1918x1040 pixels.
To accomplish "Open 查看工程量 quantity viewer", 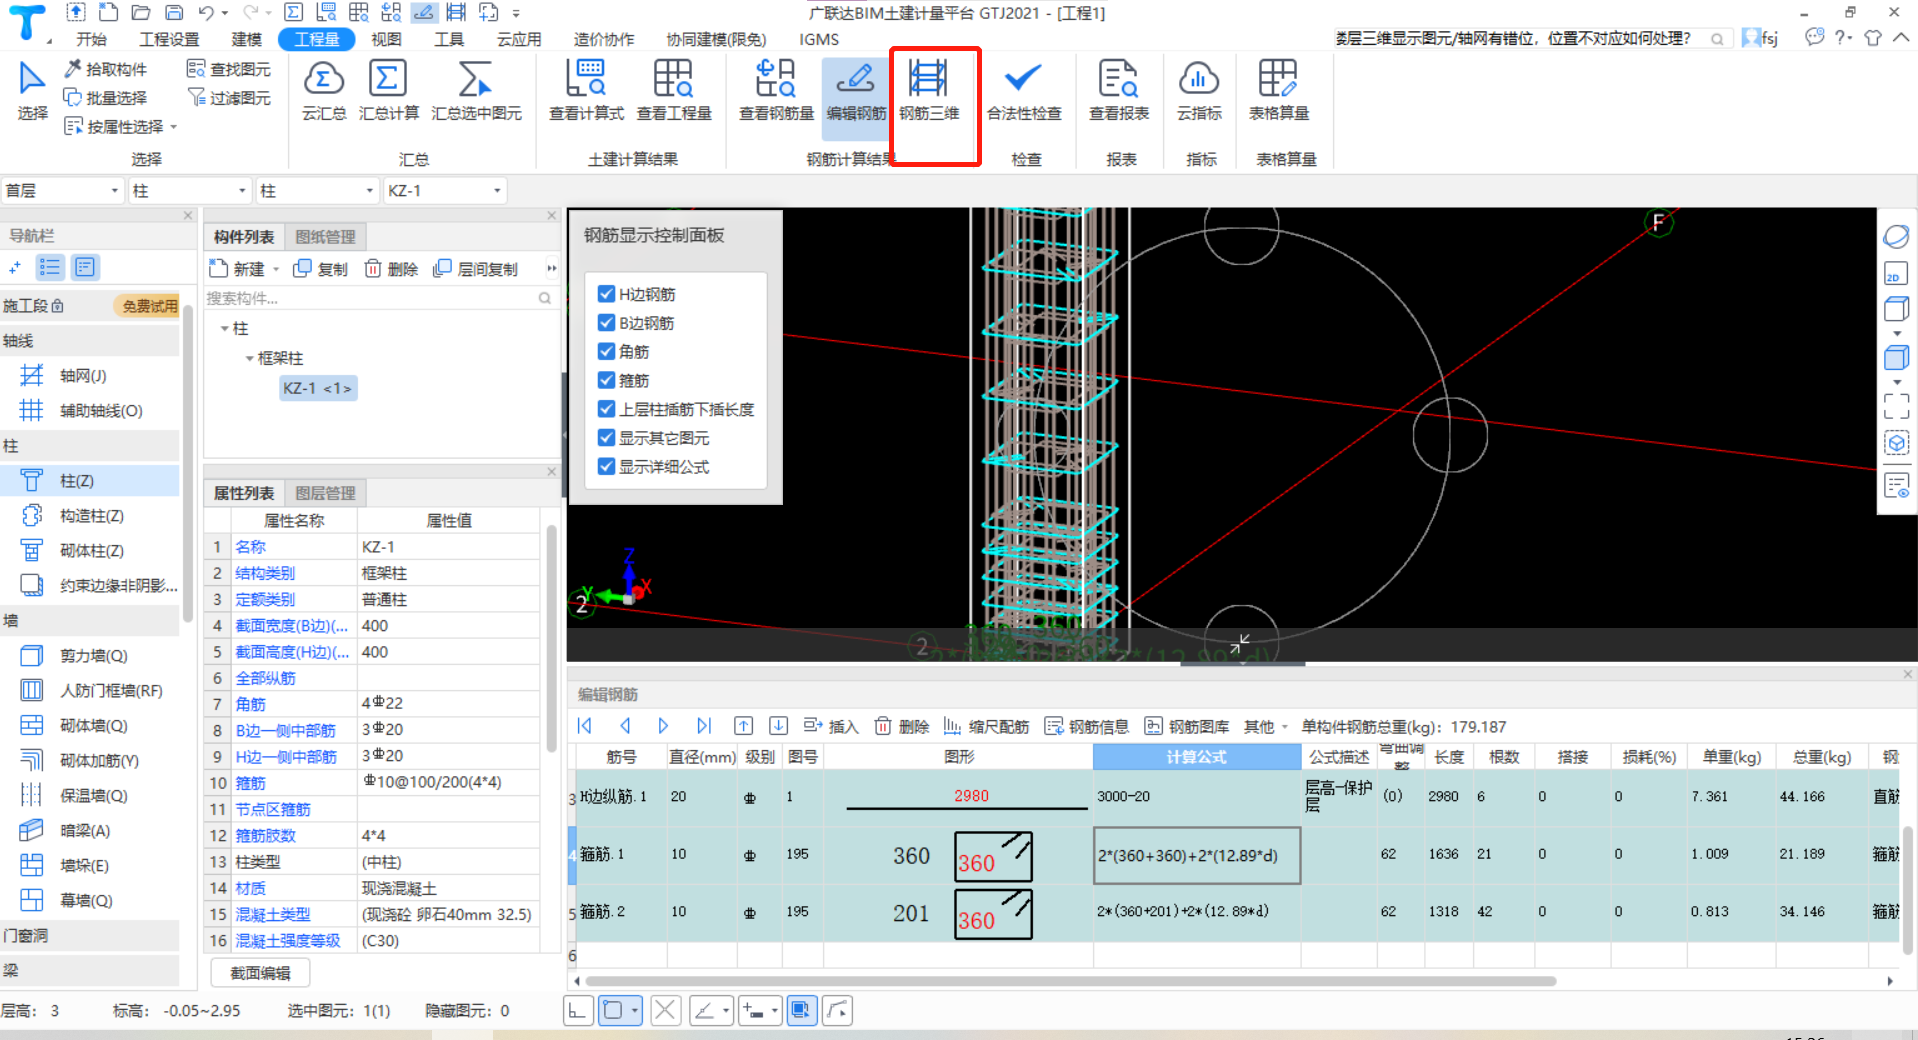I will tap(674, 91).
